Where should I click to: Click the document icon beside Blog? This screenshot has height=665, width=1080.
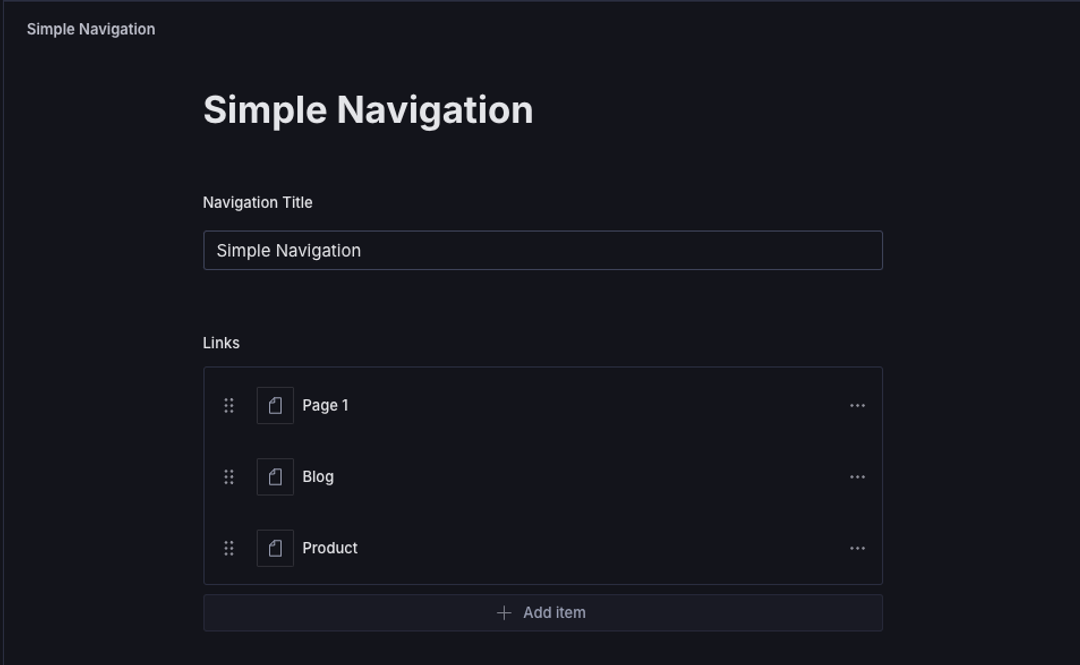point(275,476)
